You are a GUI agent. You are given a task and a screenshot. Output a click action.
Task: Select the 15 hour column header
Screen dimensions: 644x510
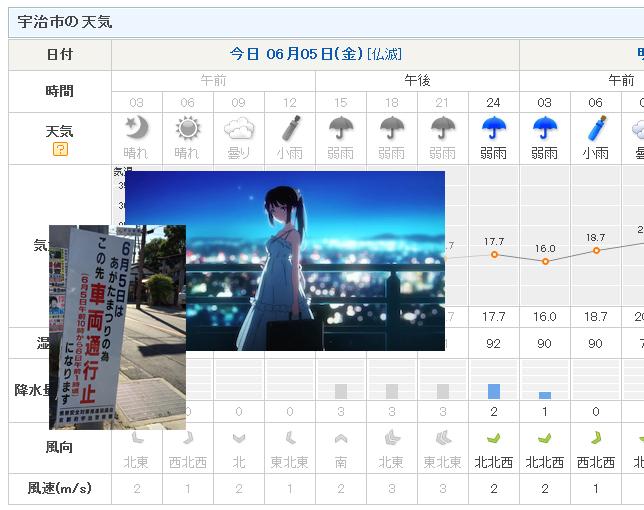341,102
